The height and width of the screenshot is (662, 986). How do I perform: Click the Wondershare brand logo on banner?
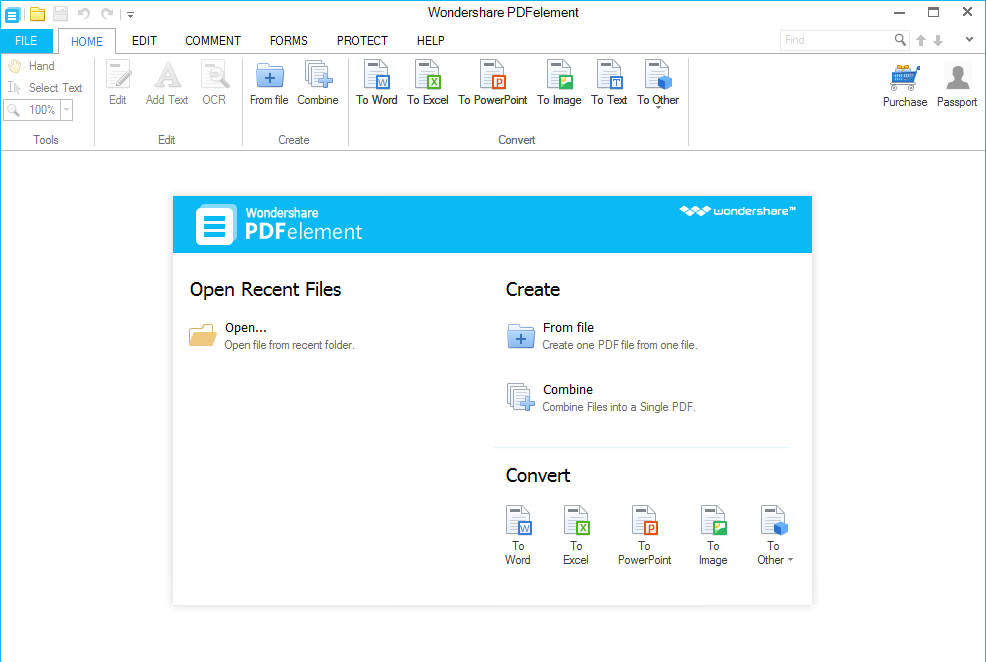738,211
